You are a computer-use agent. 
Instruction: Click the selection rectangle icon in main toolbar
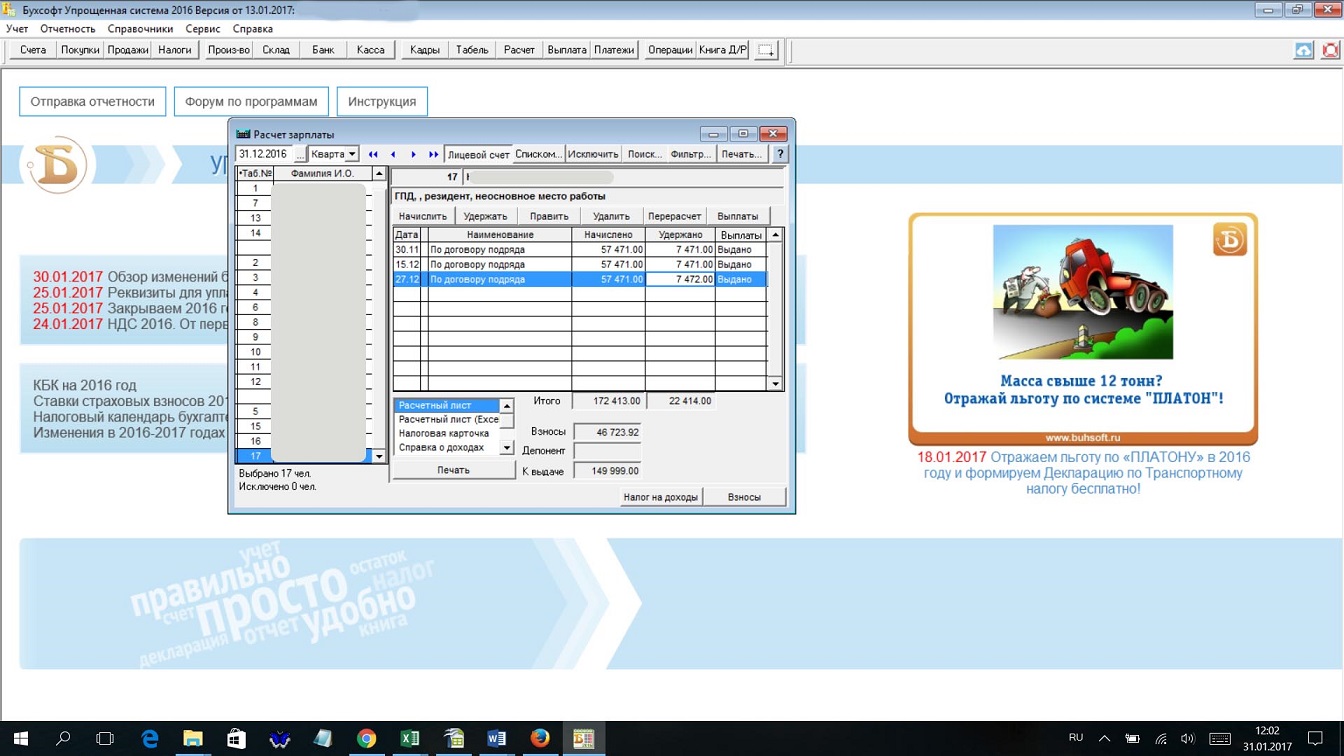point(766,50)
